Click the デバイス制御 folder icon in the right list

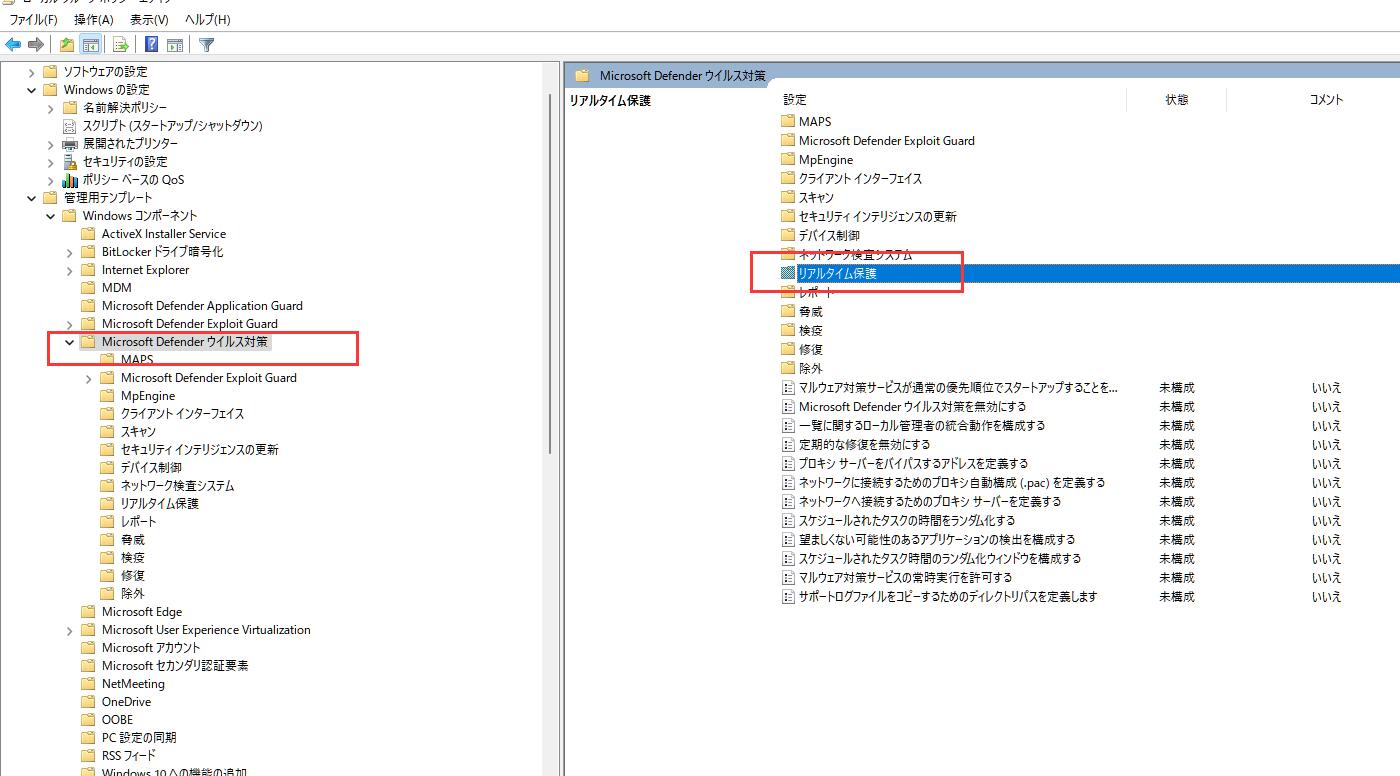(x=788, y=236)
